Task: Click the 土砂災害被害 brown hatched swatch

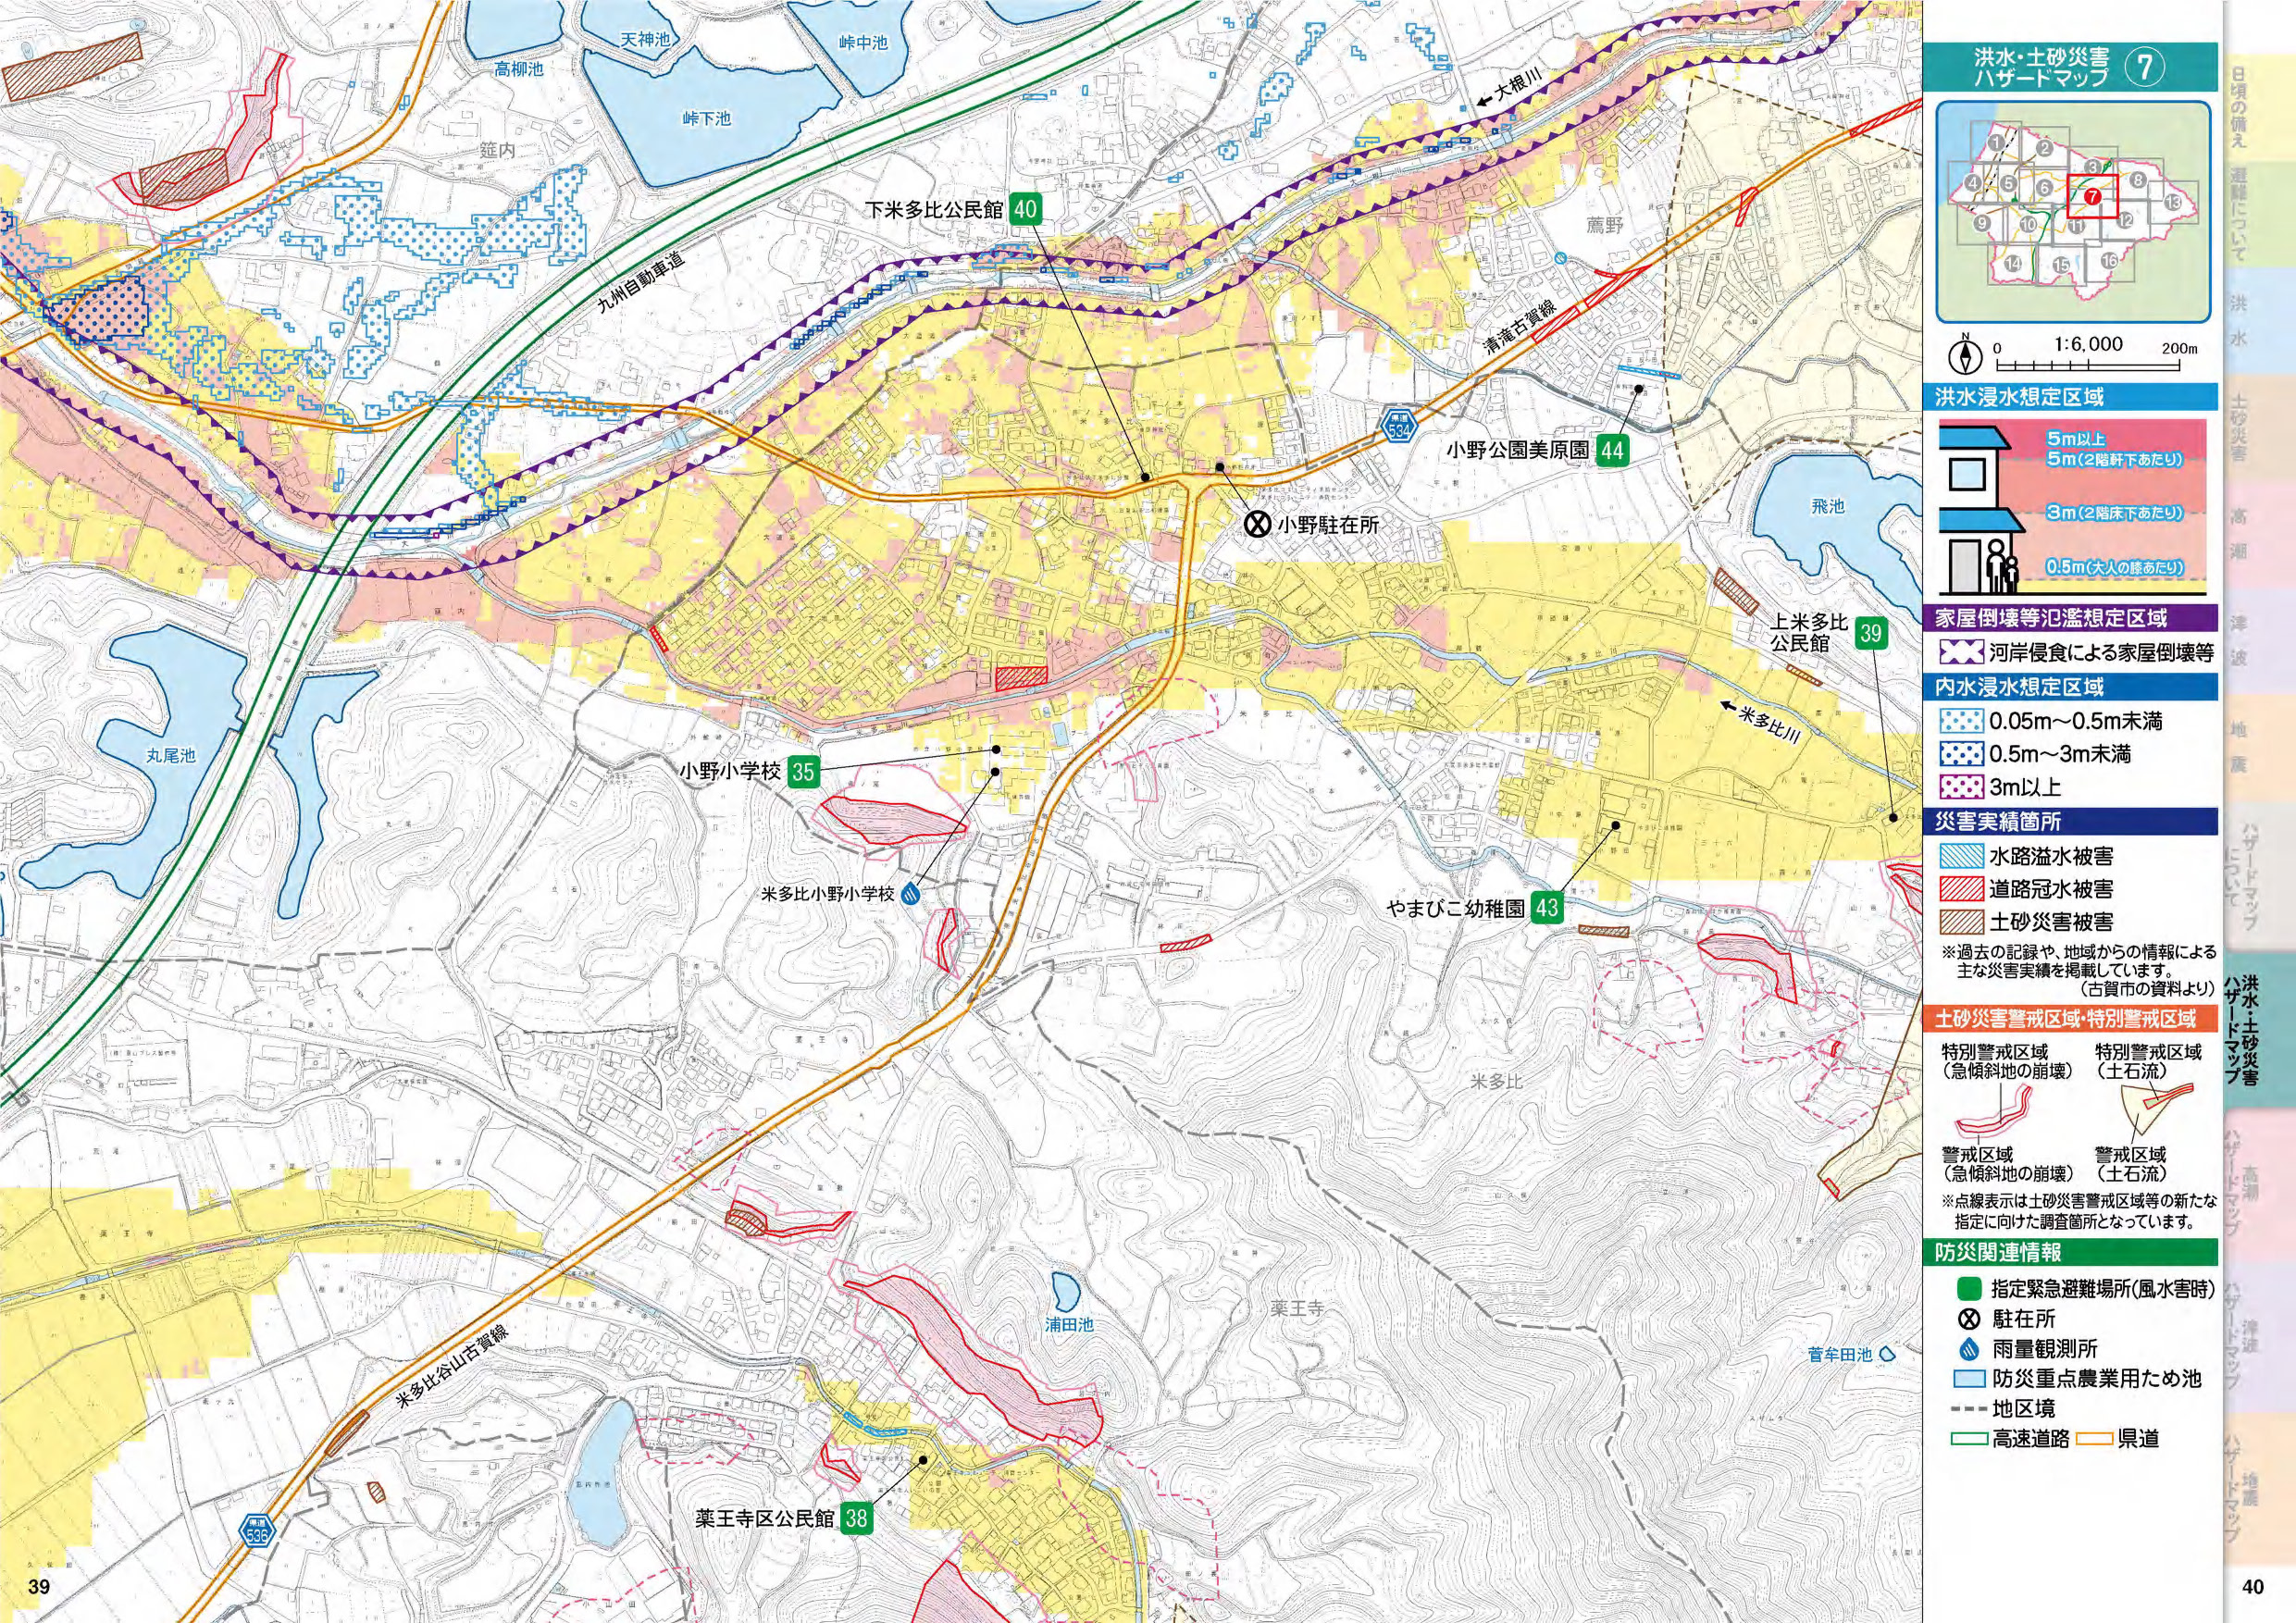Action: [x=1960, y=921]
